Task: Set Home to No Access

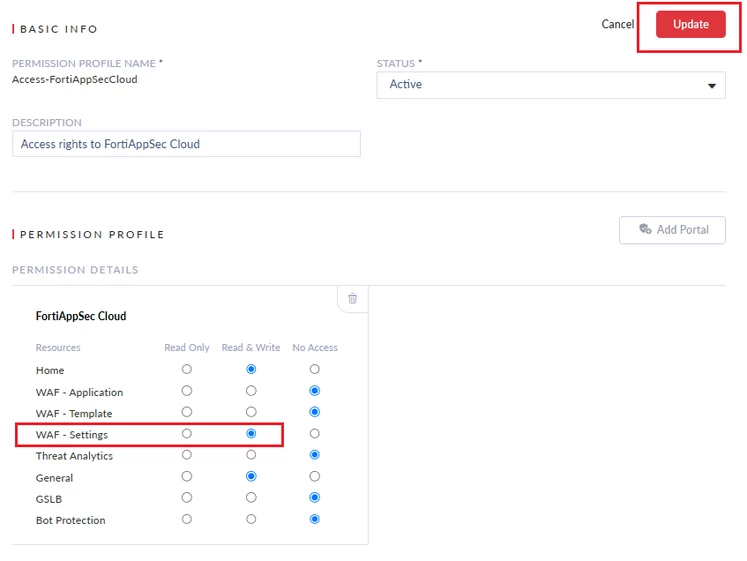Action: [314, 369]
